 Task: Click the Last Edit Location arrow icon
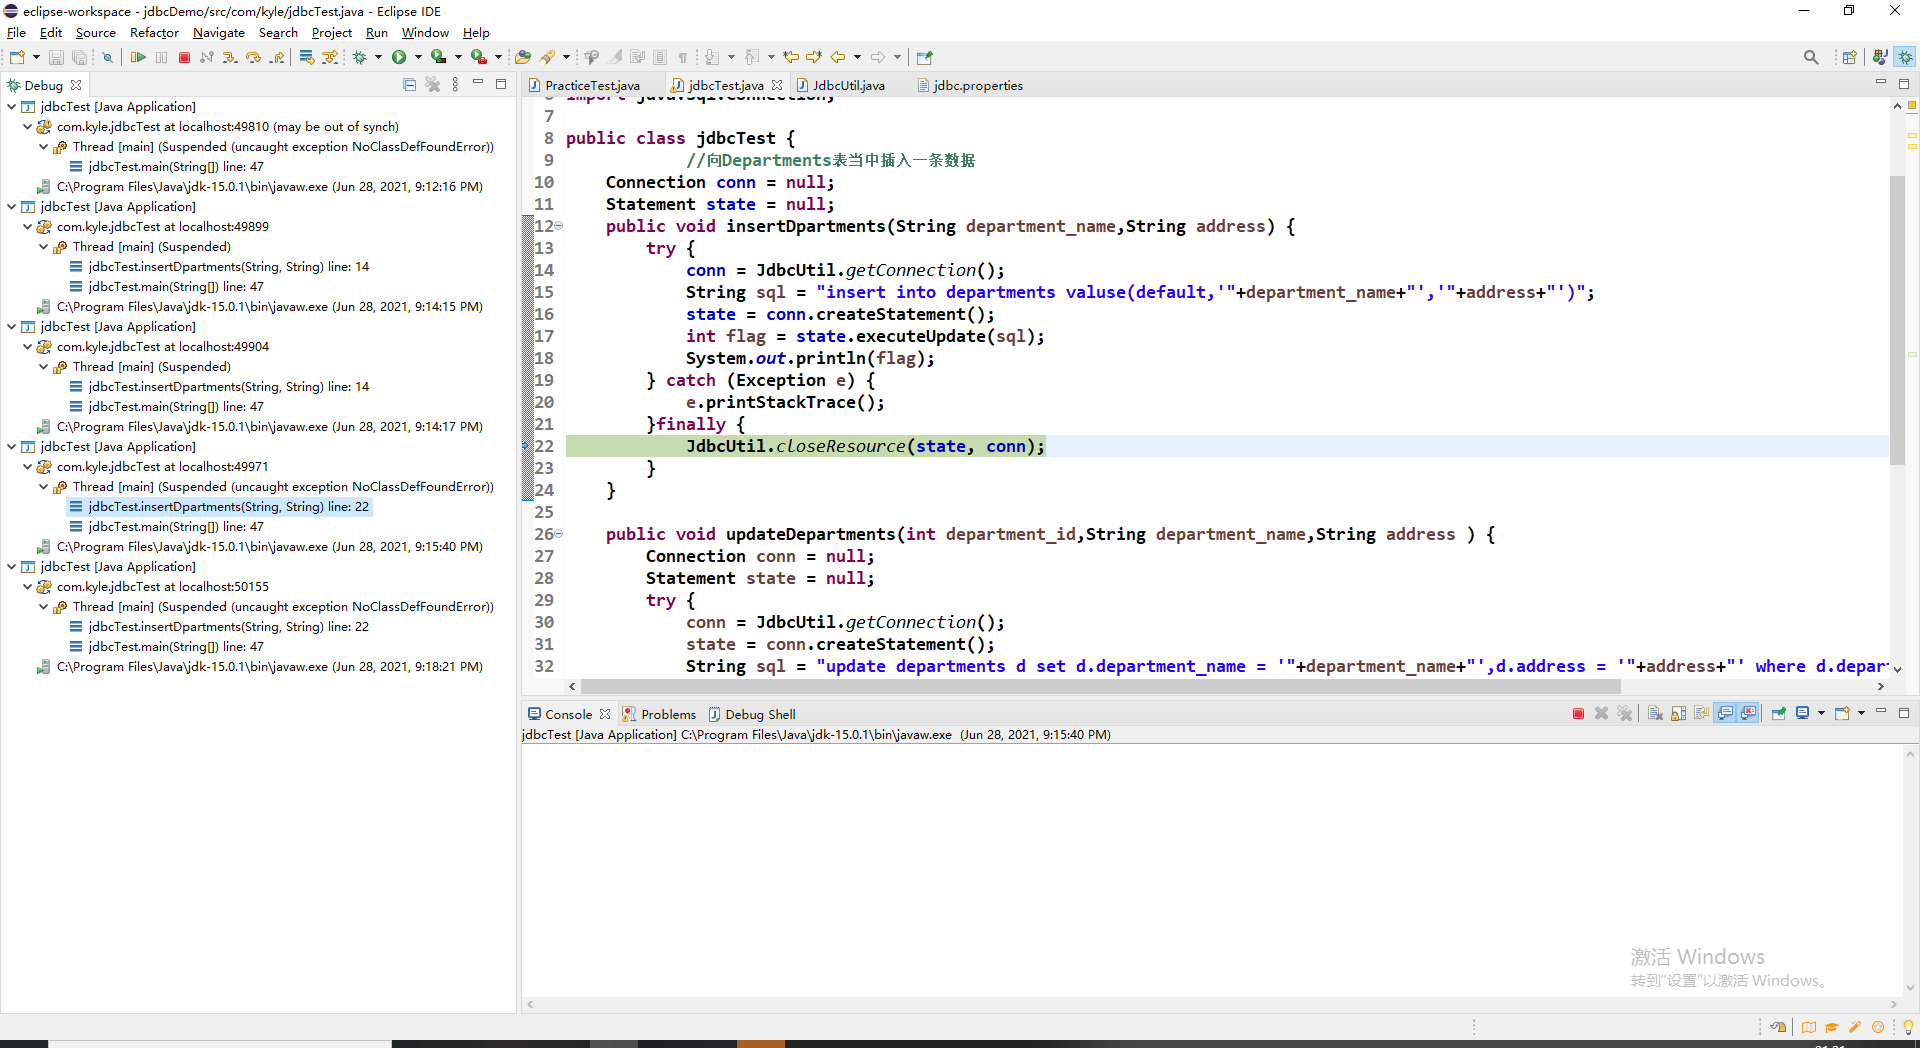click(x=791, y=58)
